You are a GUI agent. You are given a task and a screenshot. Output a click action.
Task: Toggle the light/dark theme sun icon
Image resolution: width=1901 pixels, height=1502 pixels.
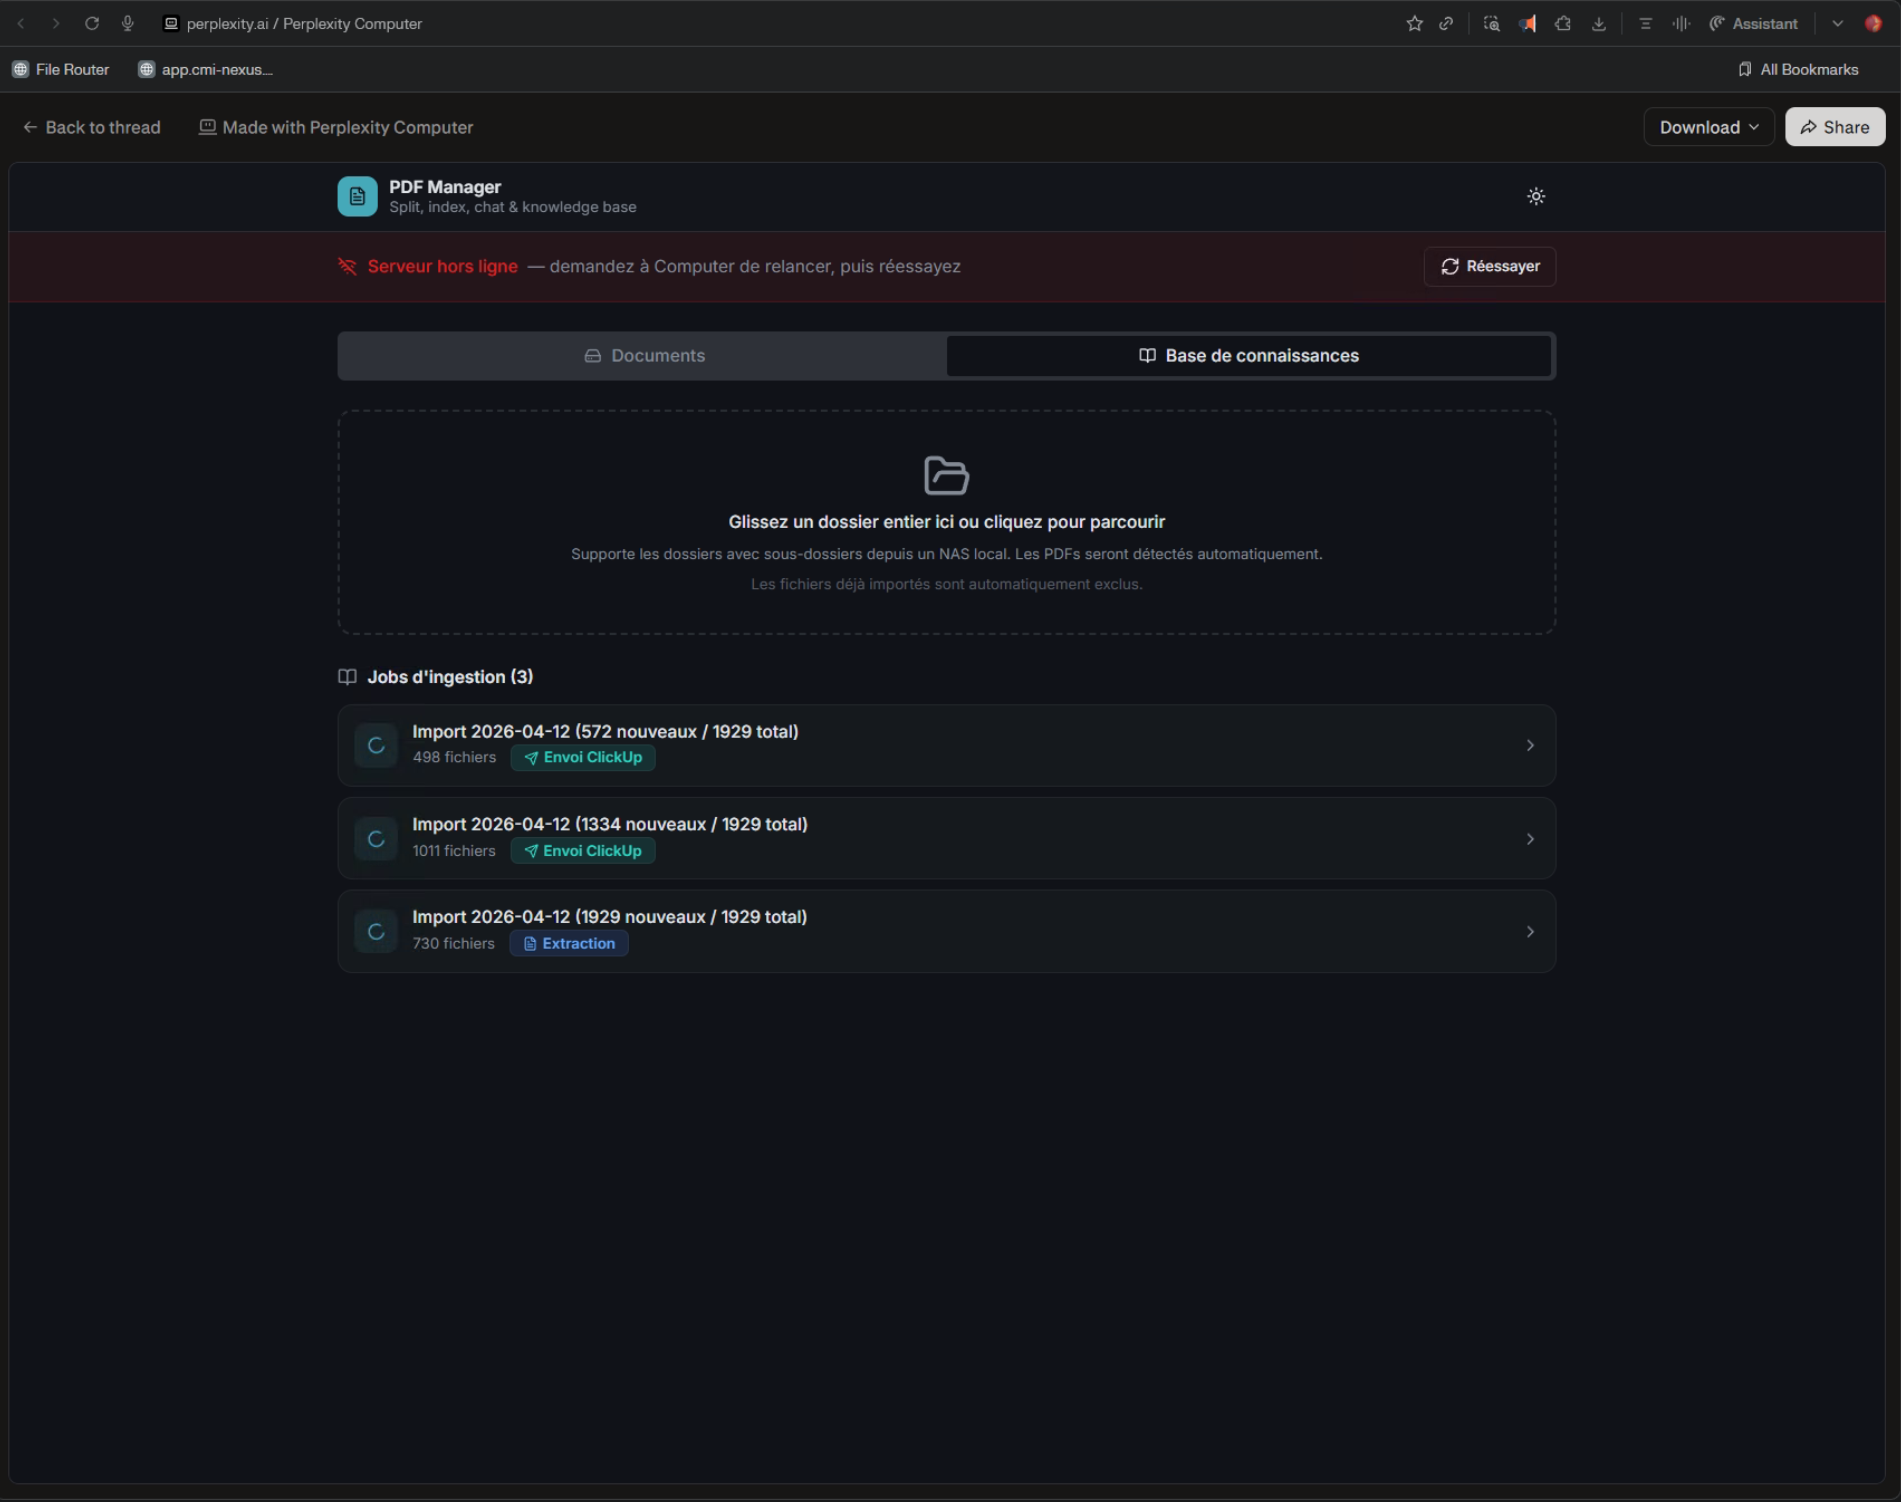click(1536, 197)
